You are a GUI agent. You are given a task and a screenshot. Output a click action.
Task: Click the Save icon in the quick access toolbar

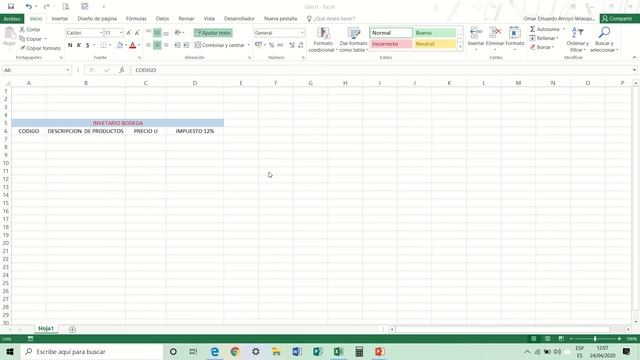point(11,7)
